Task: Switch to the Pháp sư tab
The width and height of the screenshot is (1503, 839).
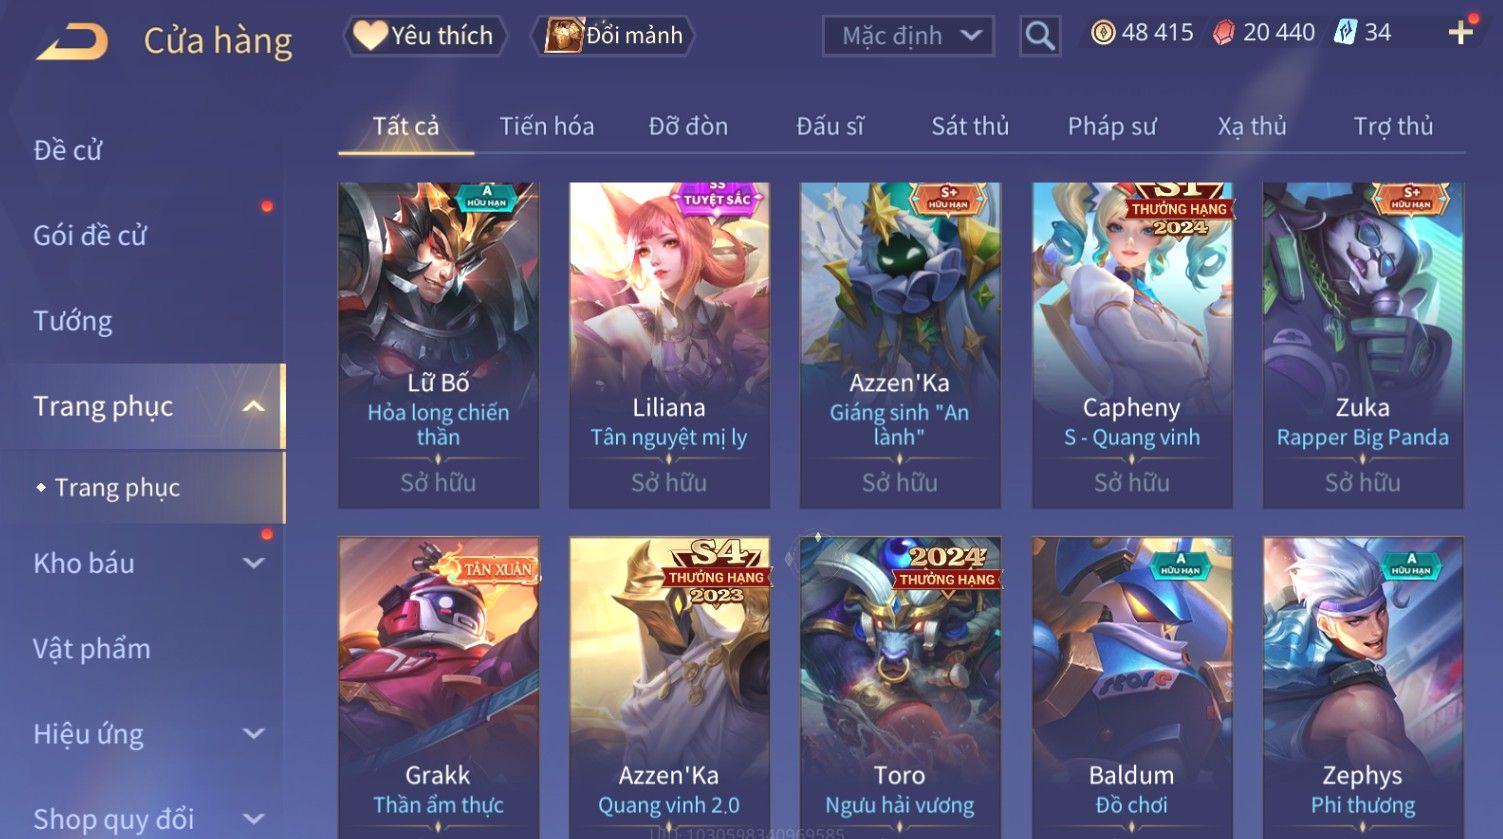Action: coord(1112,126)
